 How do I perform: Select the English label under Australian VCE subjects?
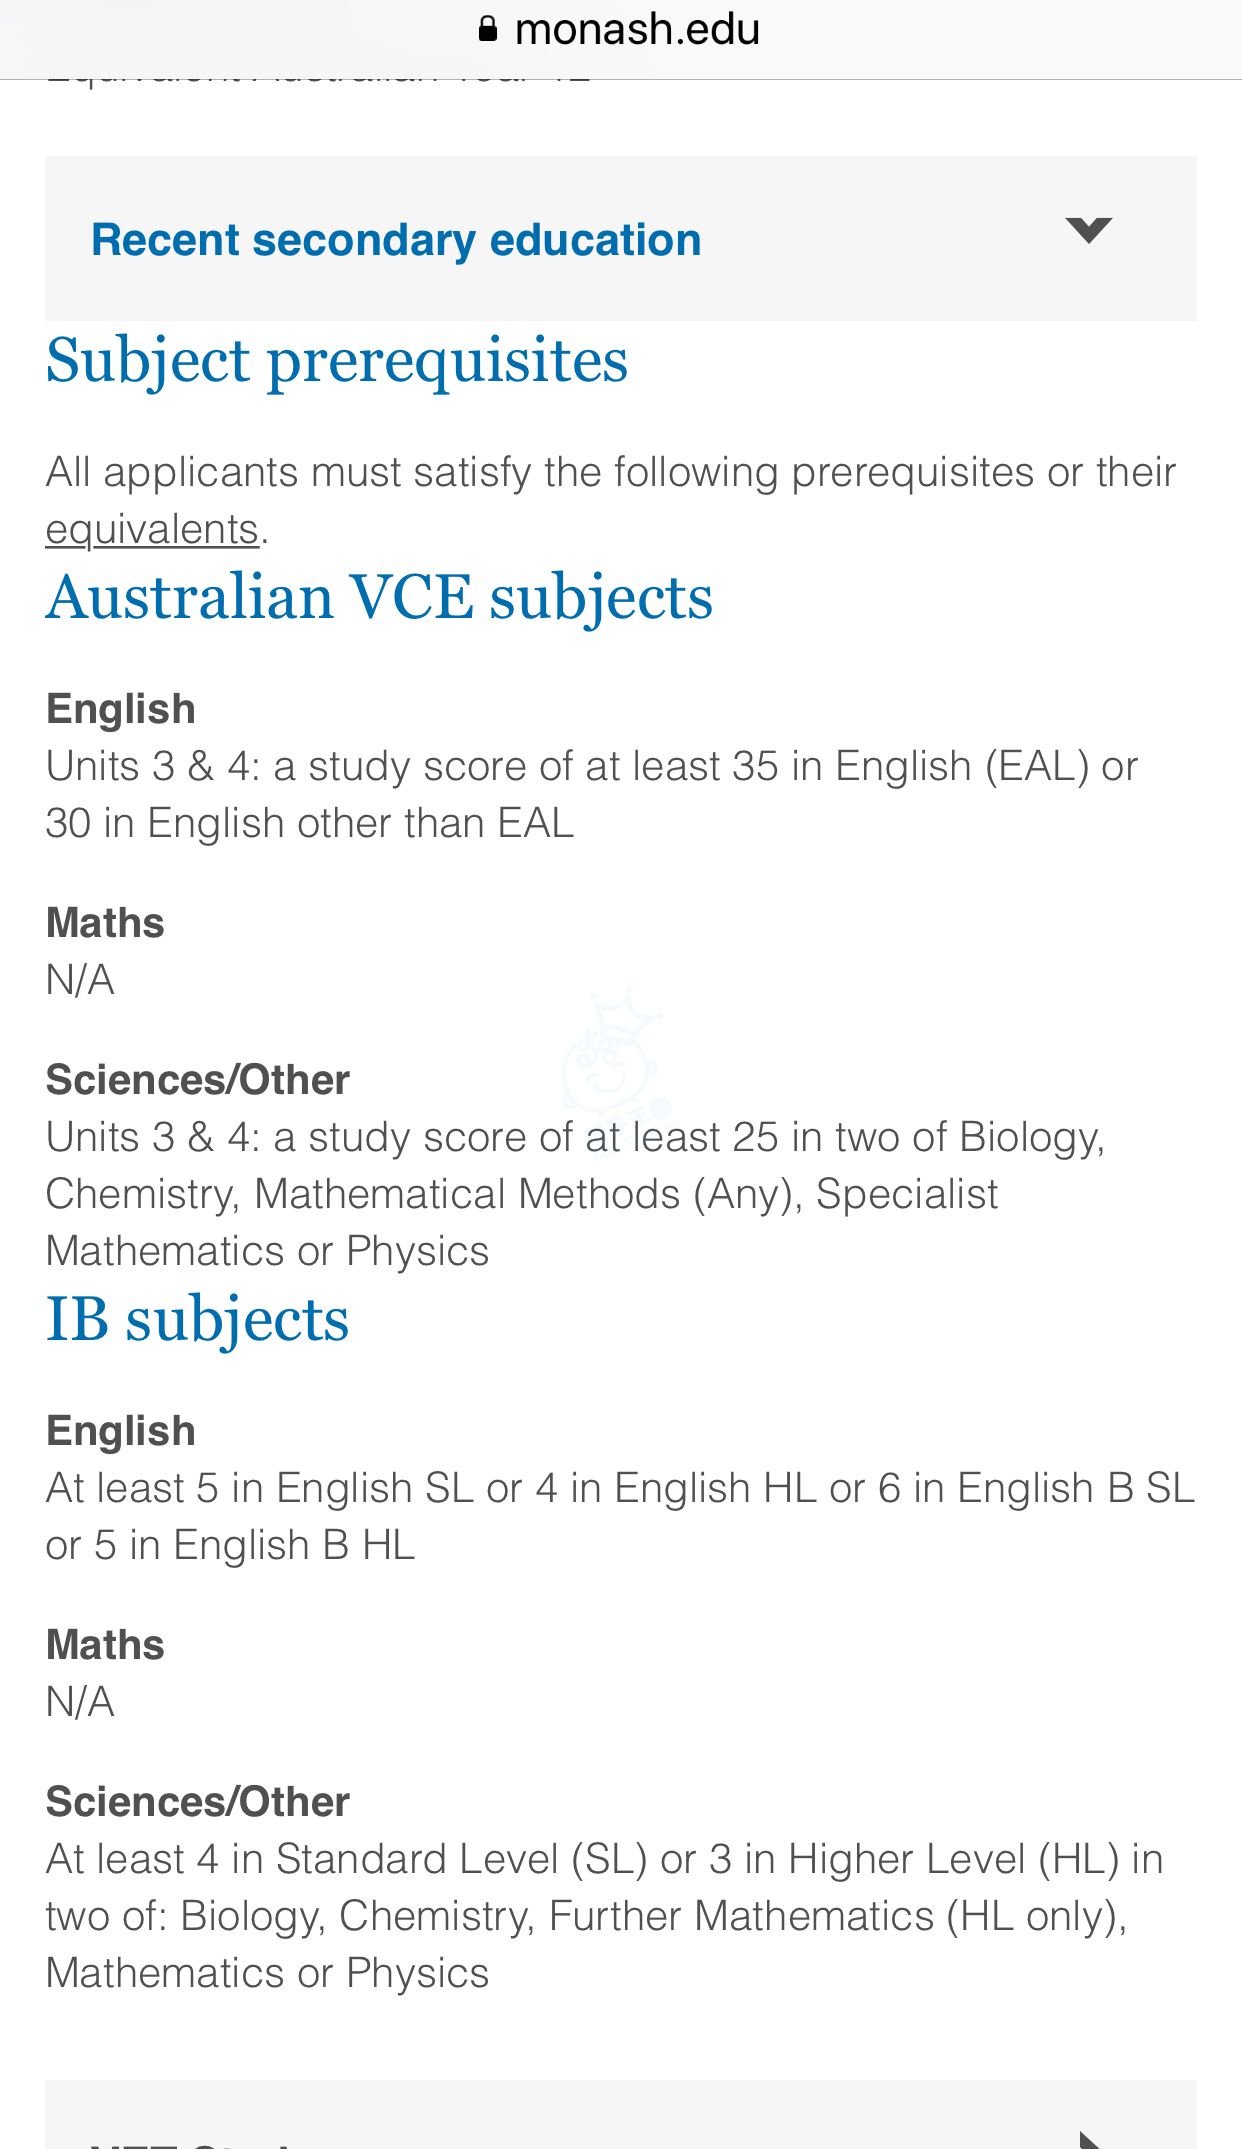click(x=121, y=709)
